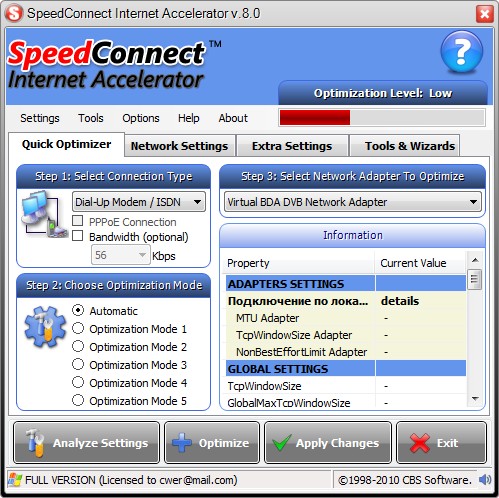Select Optimization Mode 3 radio button
Image resolution: width=499 pixels, height=498 pixels.
[x=78, y=364]
